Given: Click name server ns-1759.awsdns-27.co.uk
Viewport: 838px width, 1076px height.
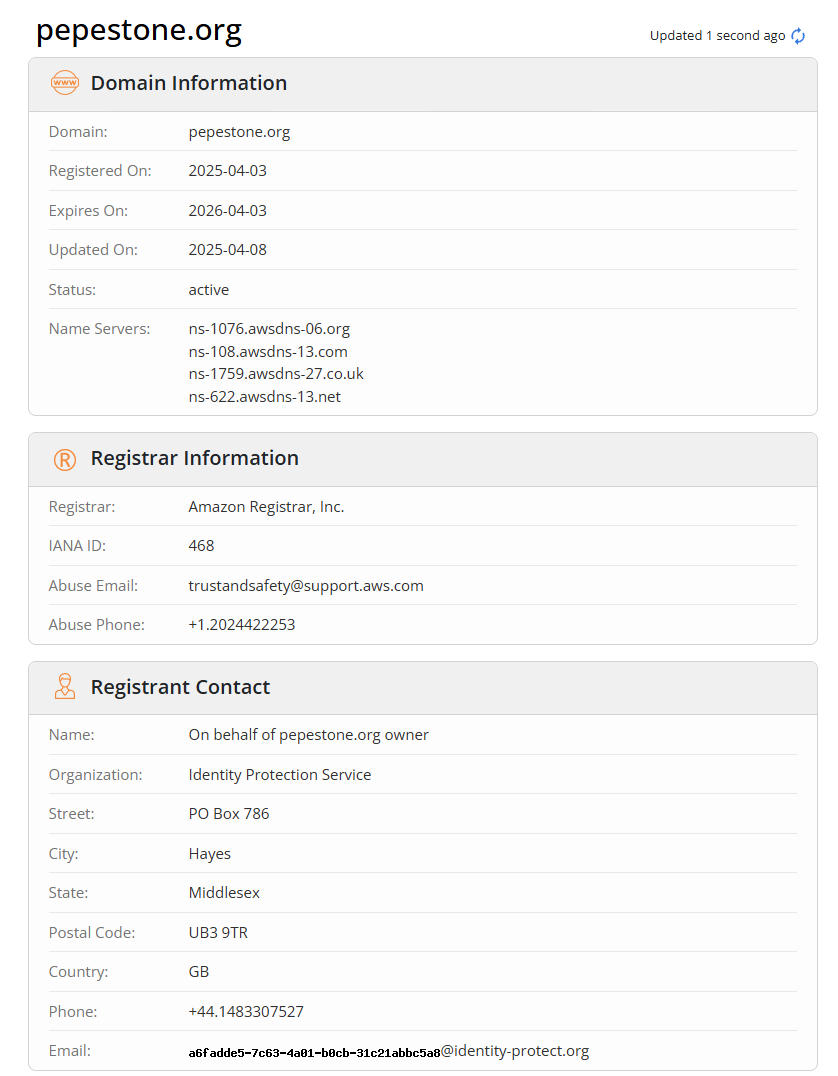Looking at the screenshot, I should pos(276,374).
